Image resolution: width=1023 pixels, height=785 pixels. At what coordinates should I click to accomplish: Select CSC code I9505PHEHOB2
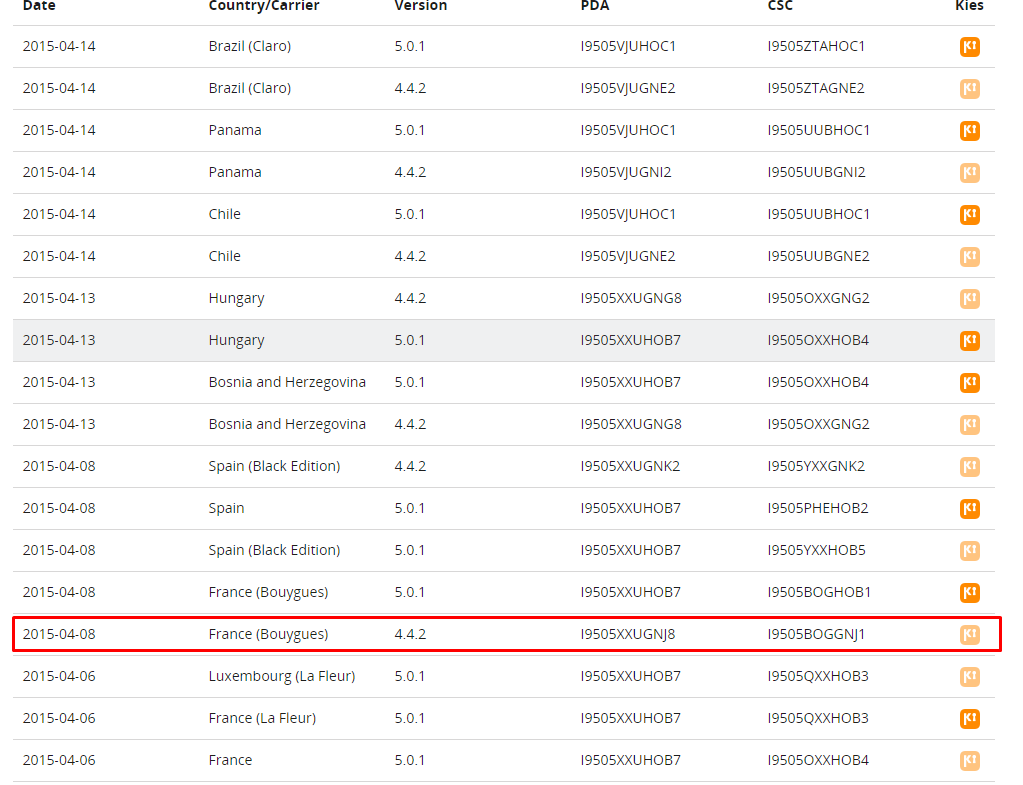[817, 508]
